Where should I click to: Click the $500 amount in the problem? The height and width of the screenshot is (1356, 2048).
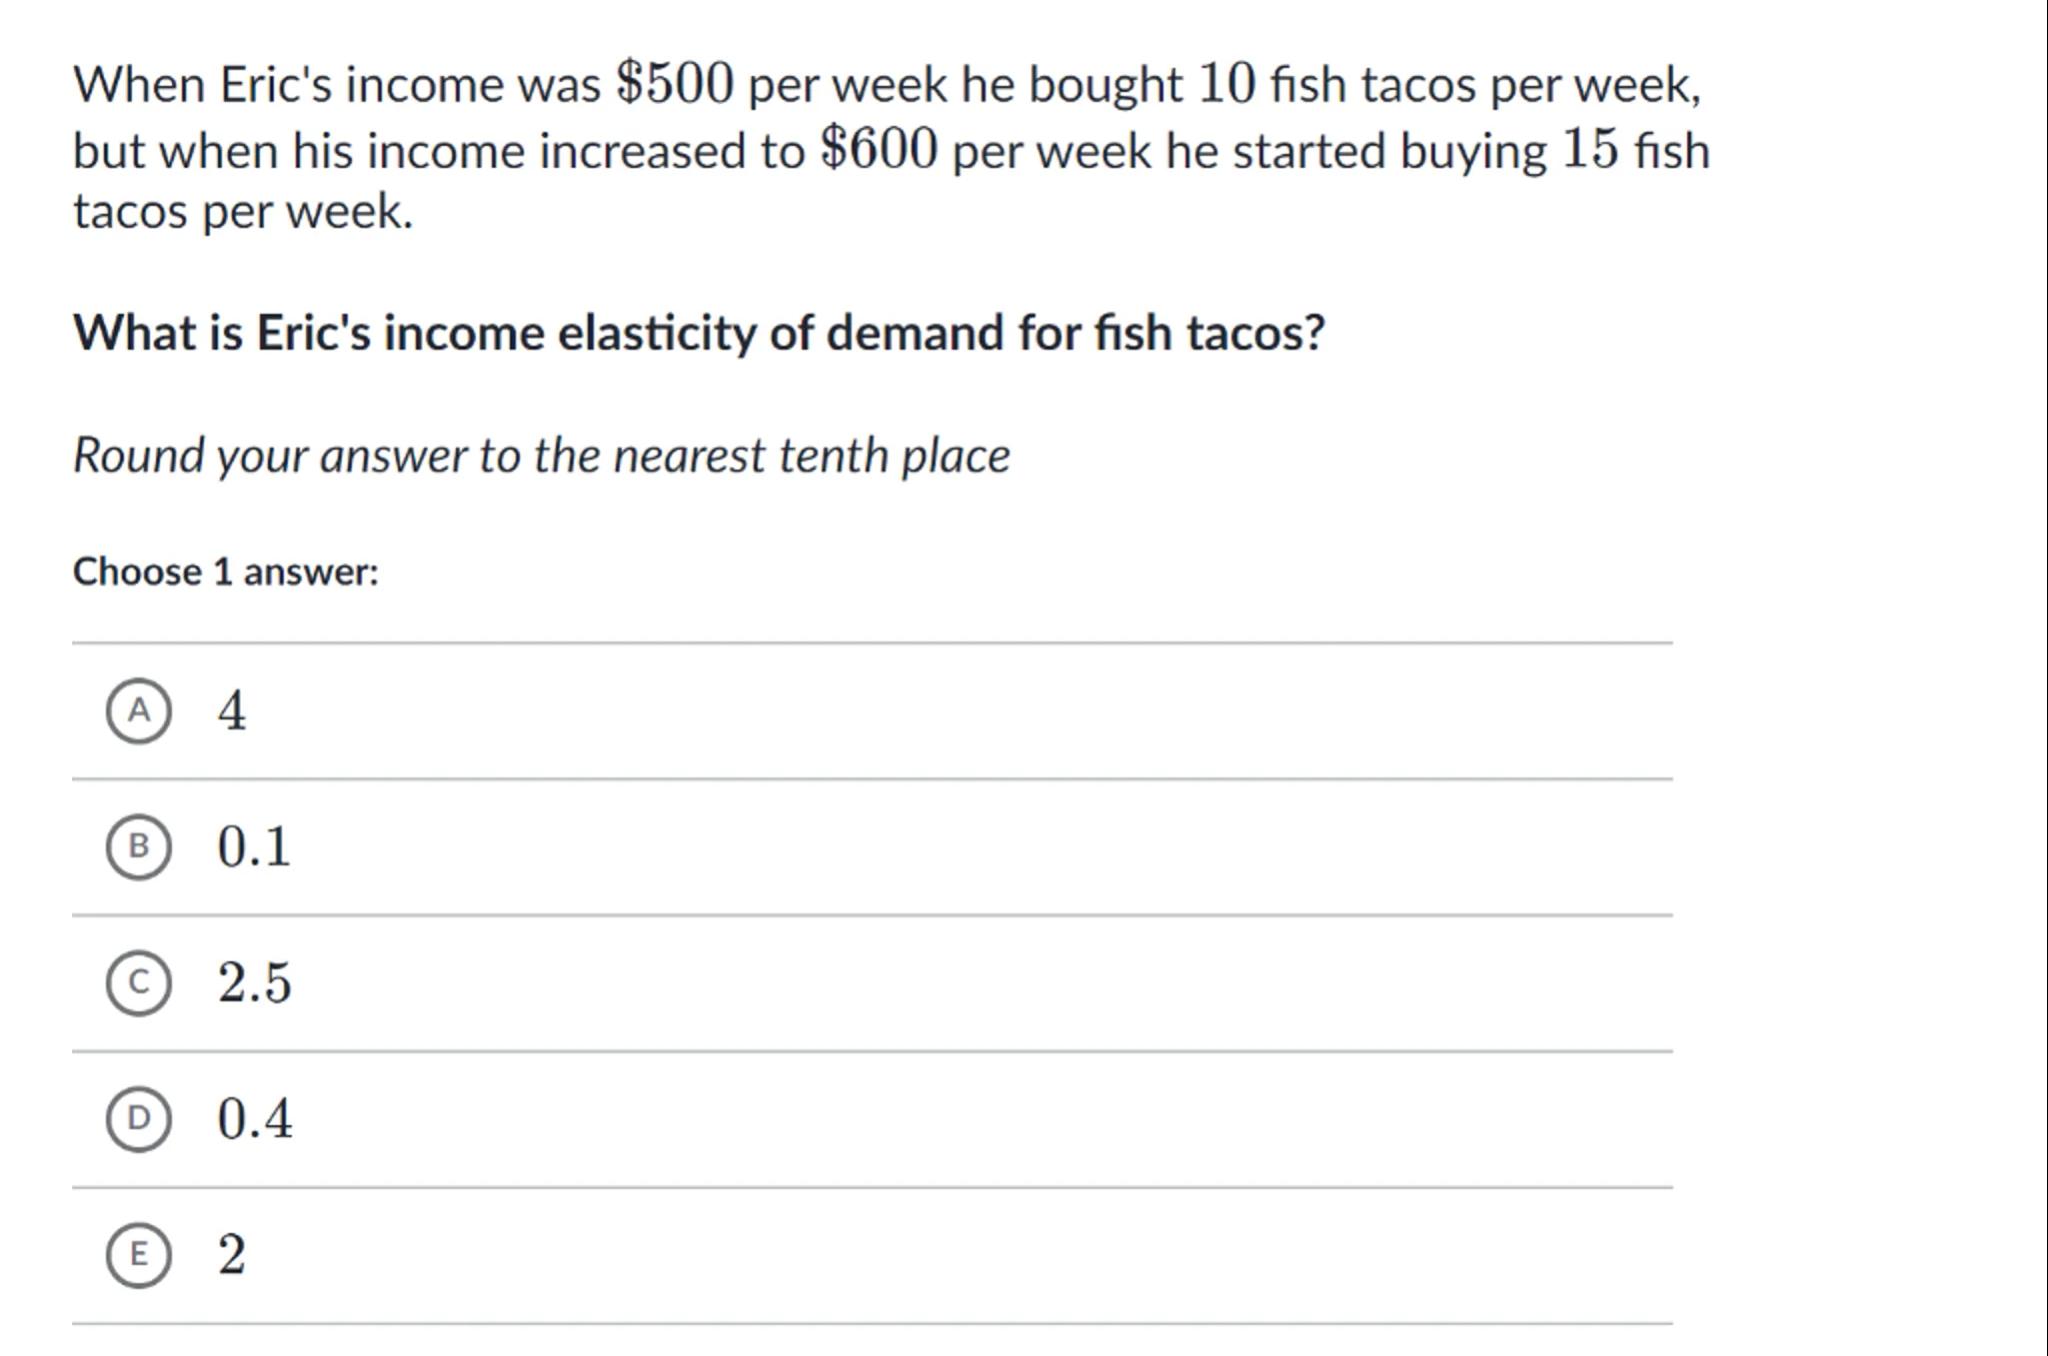pyautogui.click(x=675, y=84)
